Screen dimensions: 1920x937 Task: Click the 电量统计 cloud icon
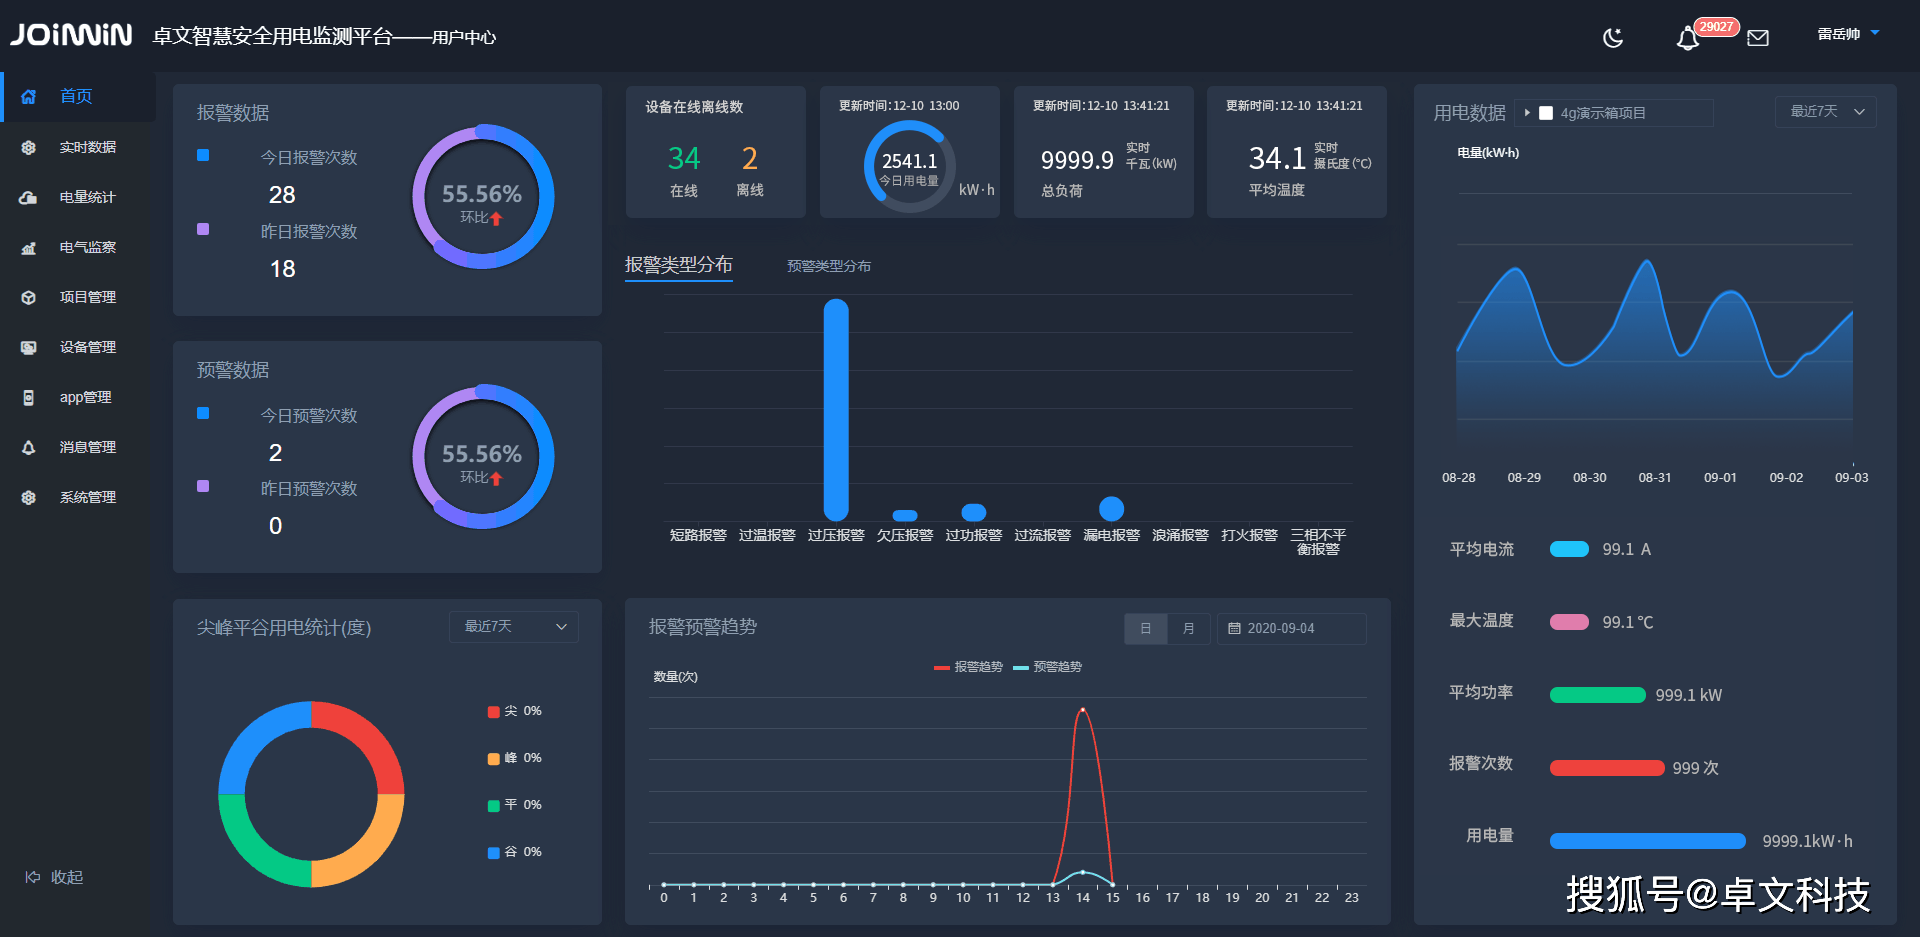click(x=29, y=197)
